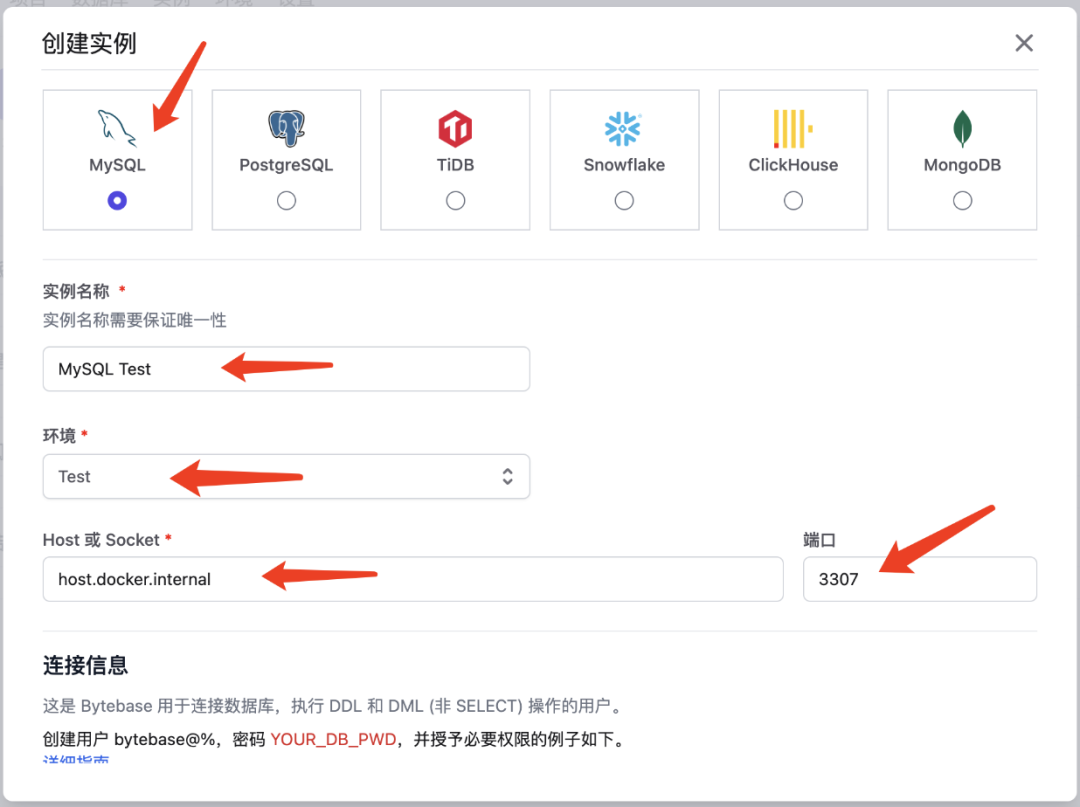Click the Snowflake label text
Image resolution: width=1080 pixels, height=807 pixels.
[624, 165]
